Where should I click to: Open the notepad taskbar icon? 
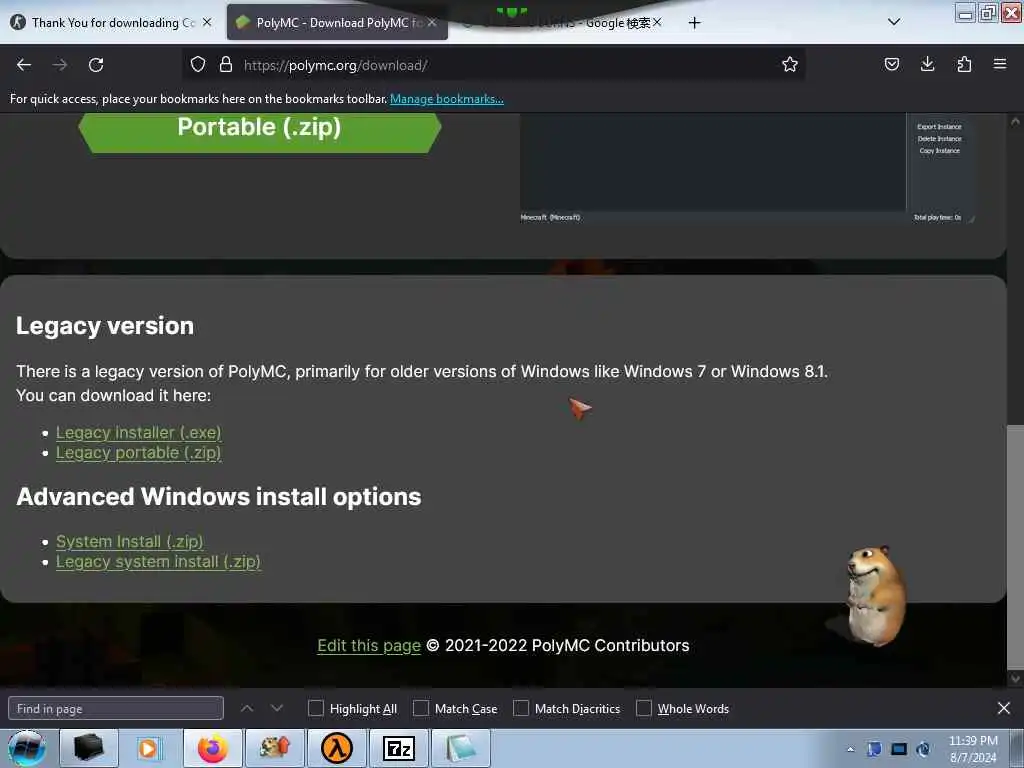[461, 748]
